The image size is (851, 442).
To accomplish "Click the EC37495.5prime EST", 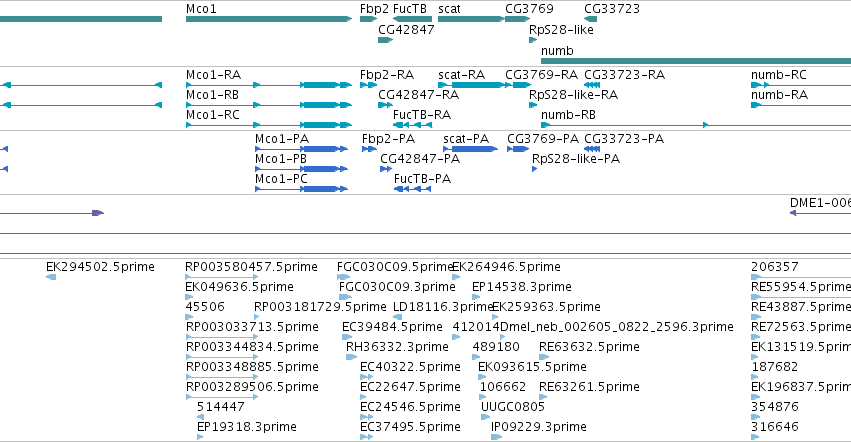I will (410, 427).
